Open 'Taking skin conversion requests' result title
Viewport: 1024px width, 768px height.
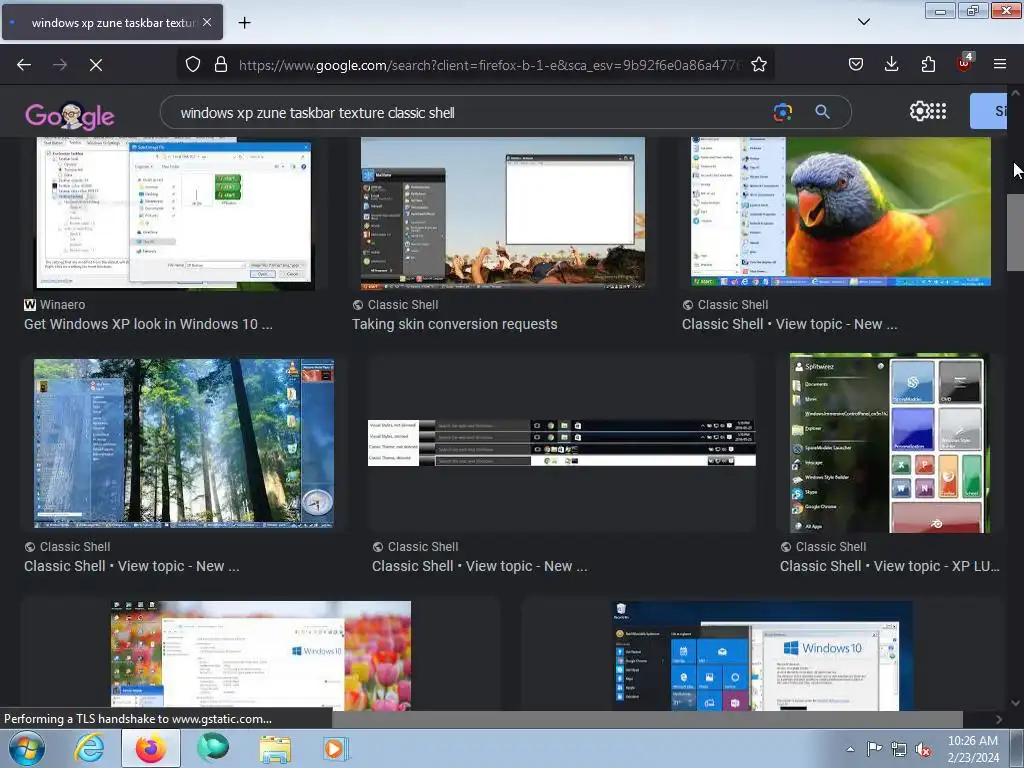tap(455, 324)
